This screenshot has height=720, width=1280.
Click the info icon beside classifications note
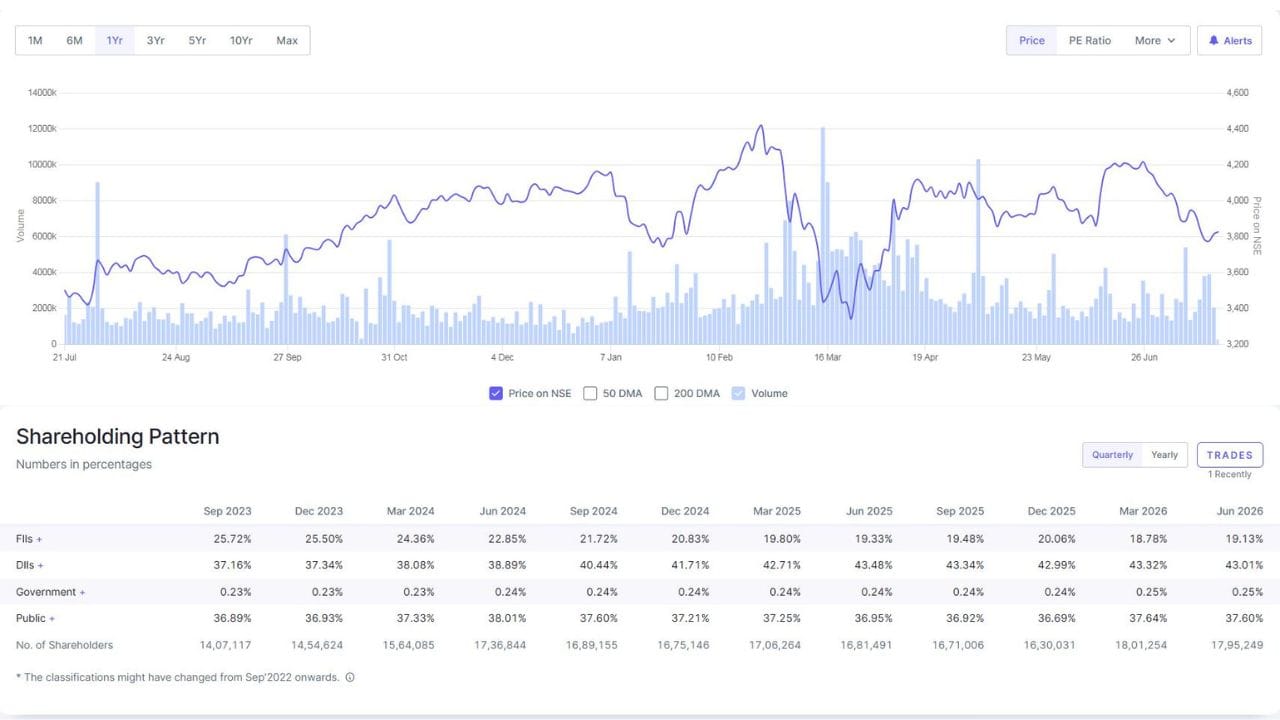pos(350,677)
